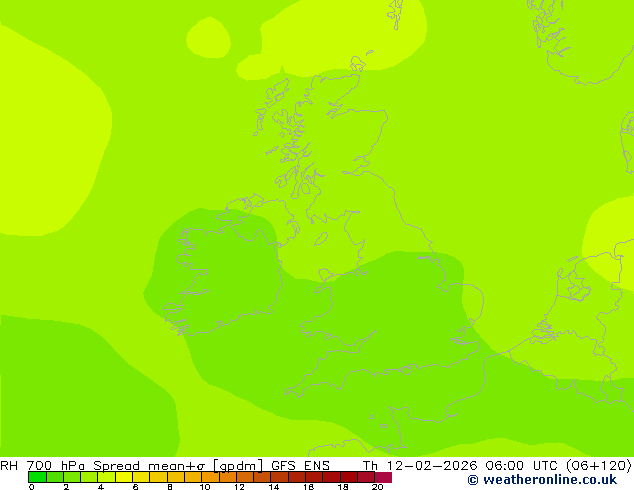Click the 'mean+σ' caption text
Image resolution: width=634 pixels, height=490 pixels.
[176, 466]
